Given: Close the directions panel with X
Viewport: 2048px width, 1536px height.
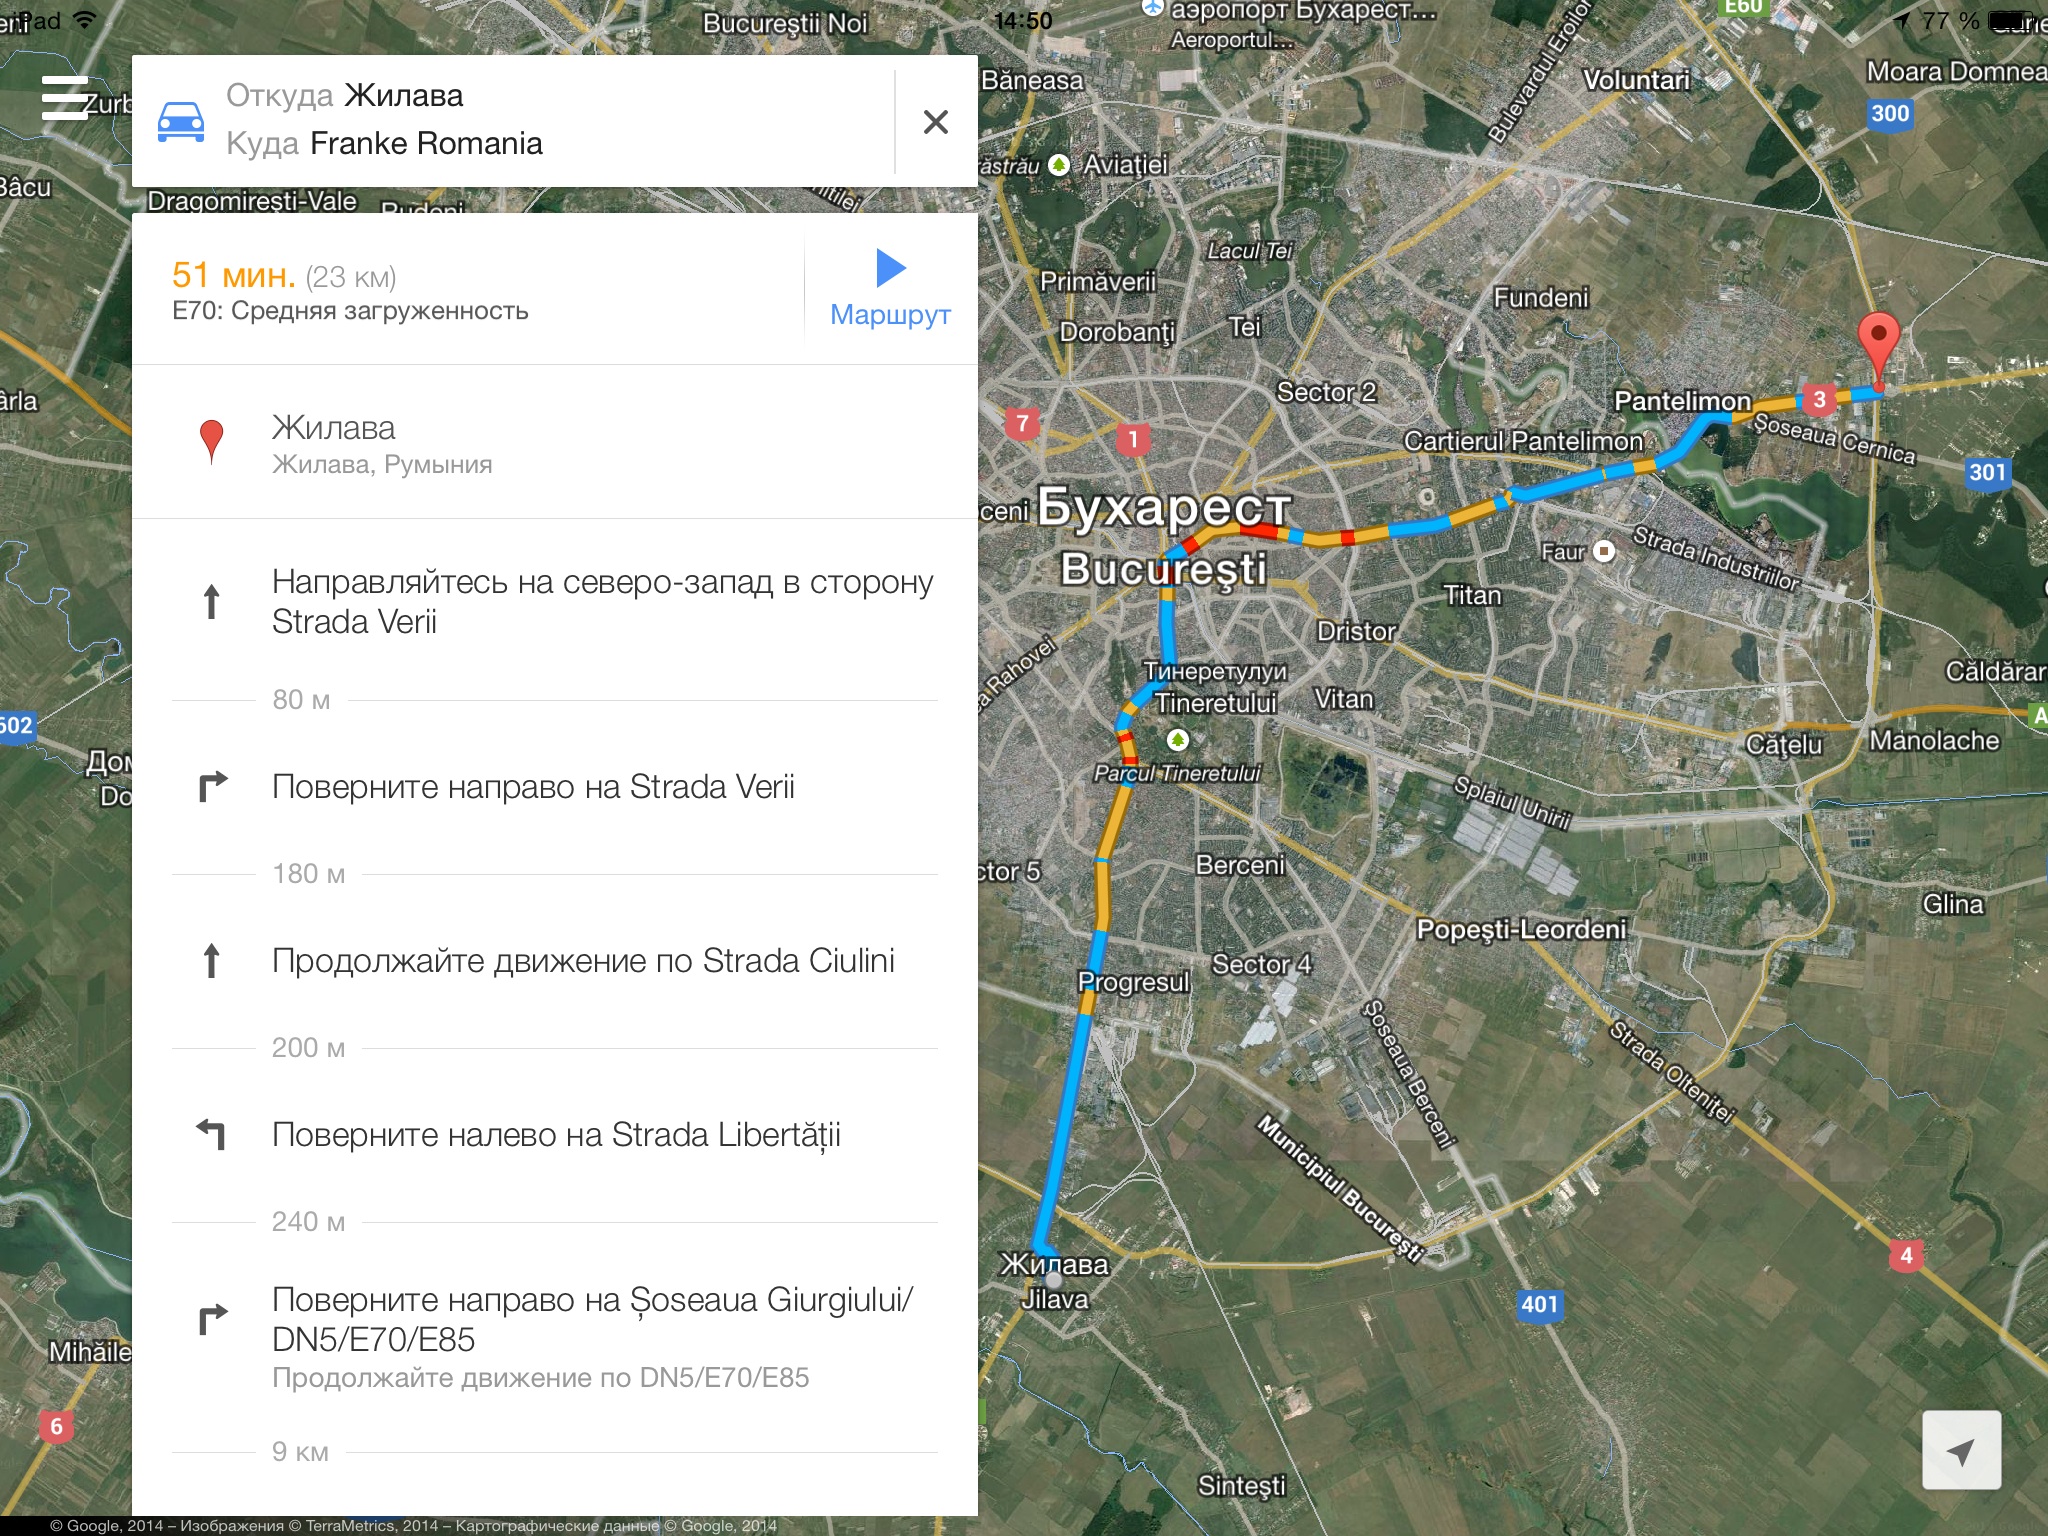Looking at the screenshot, I should pos(936,122).
